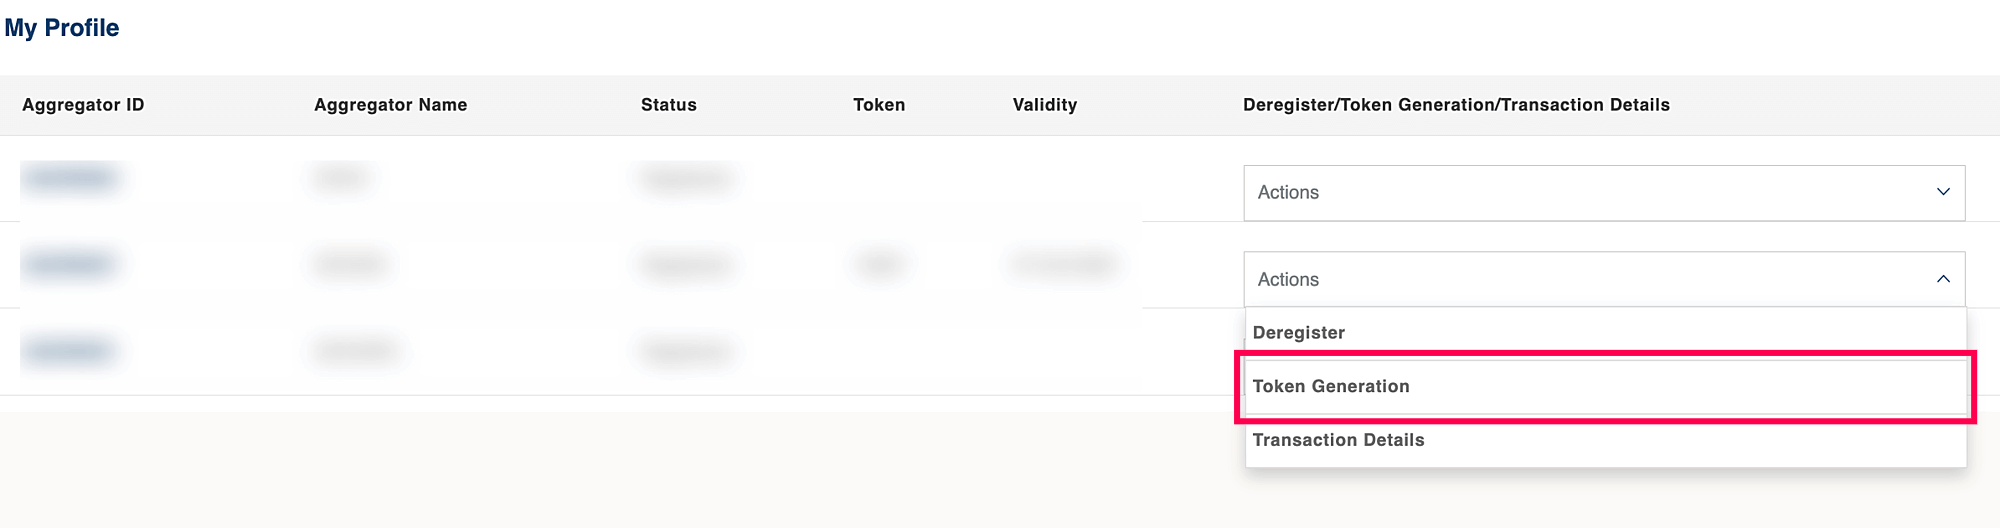Image resolution: width=2000 pixels, height=528 pixels.
Task: Collapse the expanded second row Actions dropdown
Action: [1603, 279]
